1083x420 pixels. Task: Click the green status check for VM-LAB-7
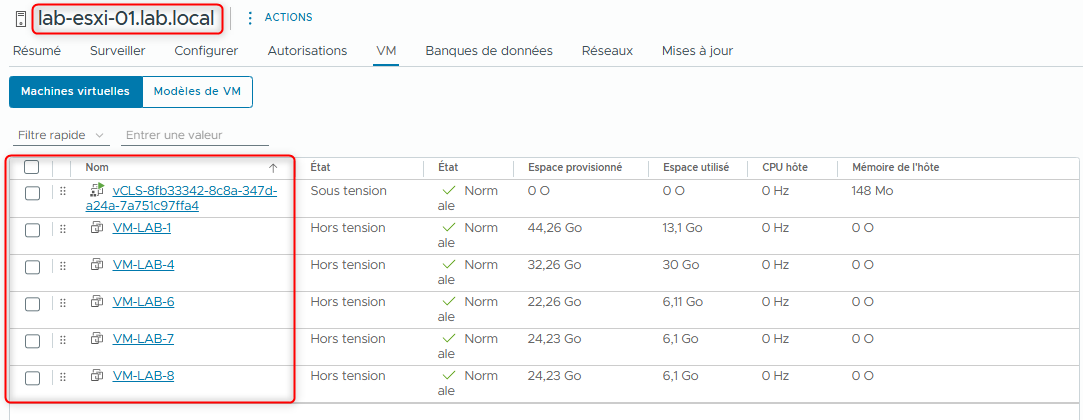pos(449,338)
